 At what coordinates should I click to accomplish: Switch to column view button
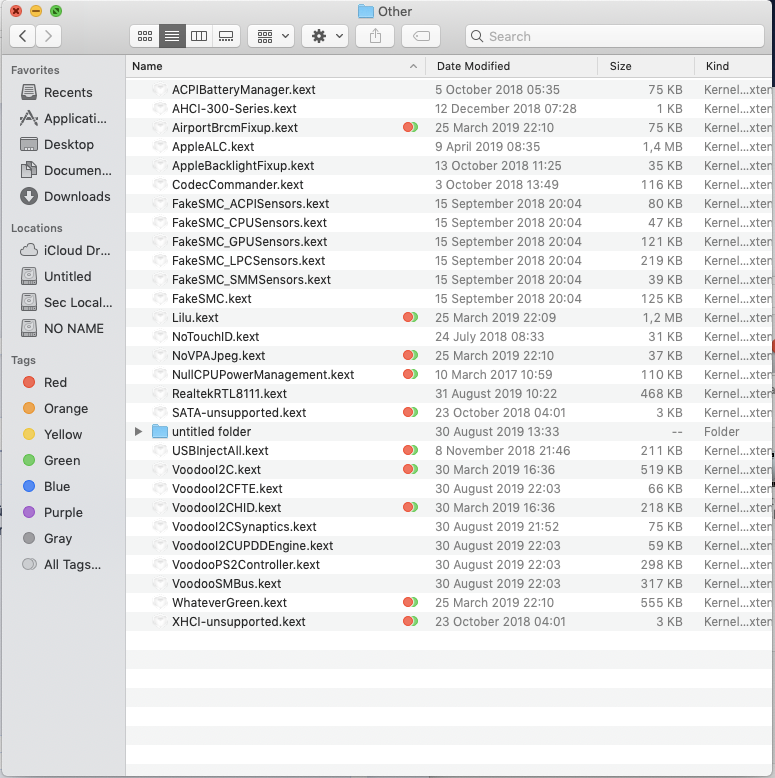pos(199,36)
